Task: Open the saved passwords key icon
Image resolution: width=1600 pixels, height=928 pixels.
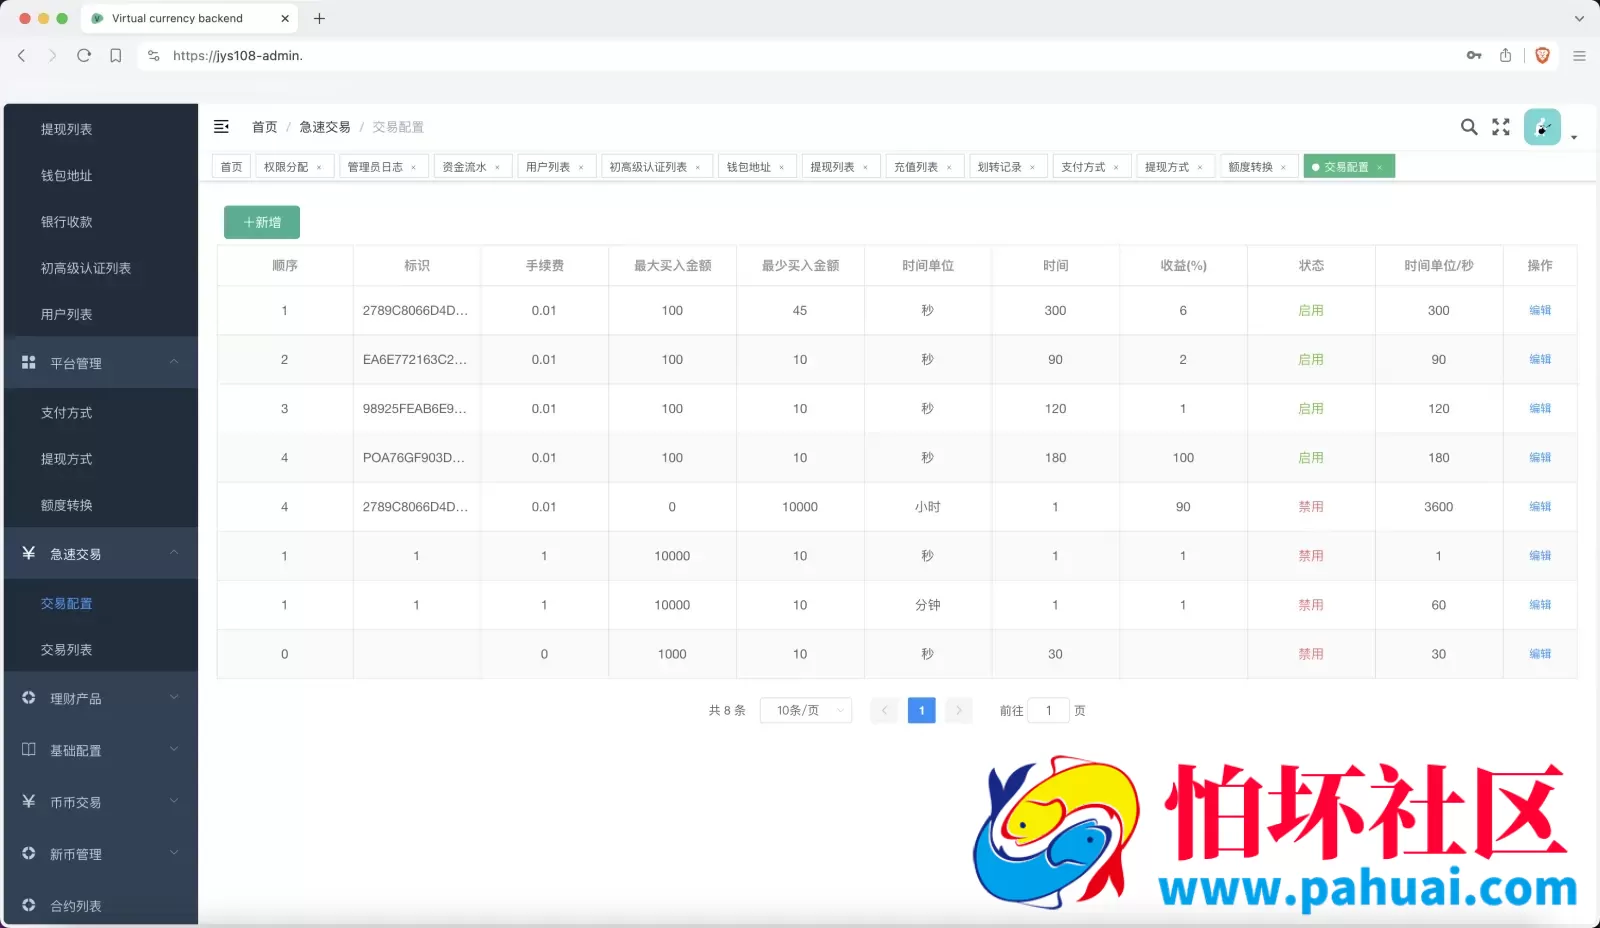Action: pyautogui.click(x=1474, y=56)
